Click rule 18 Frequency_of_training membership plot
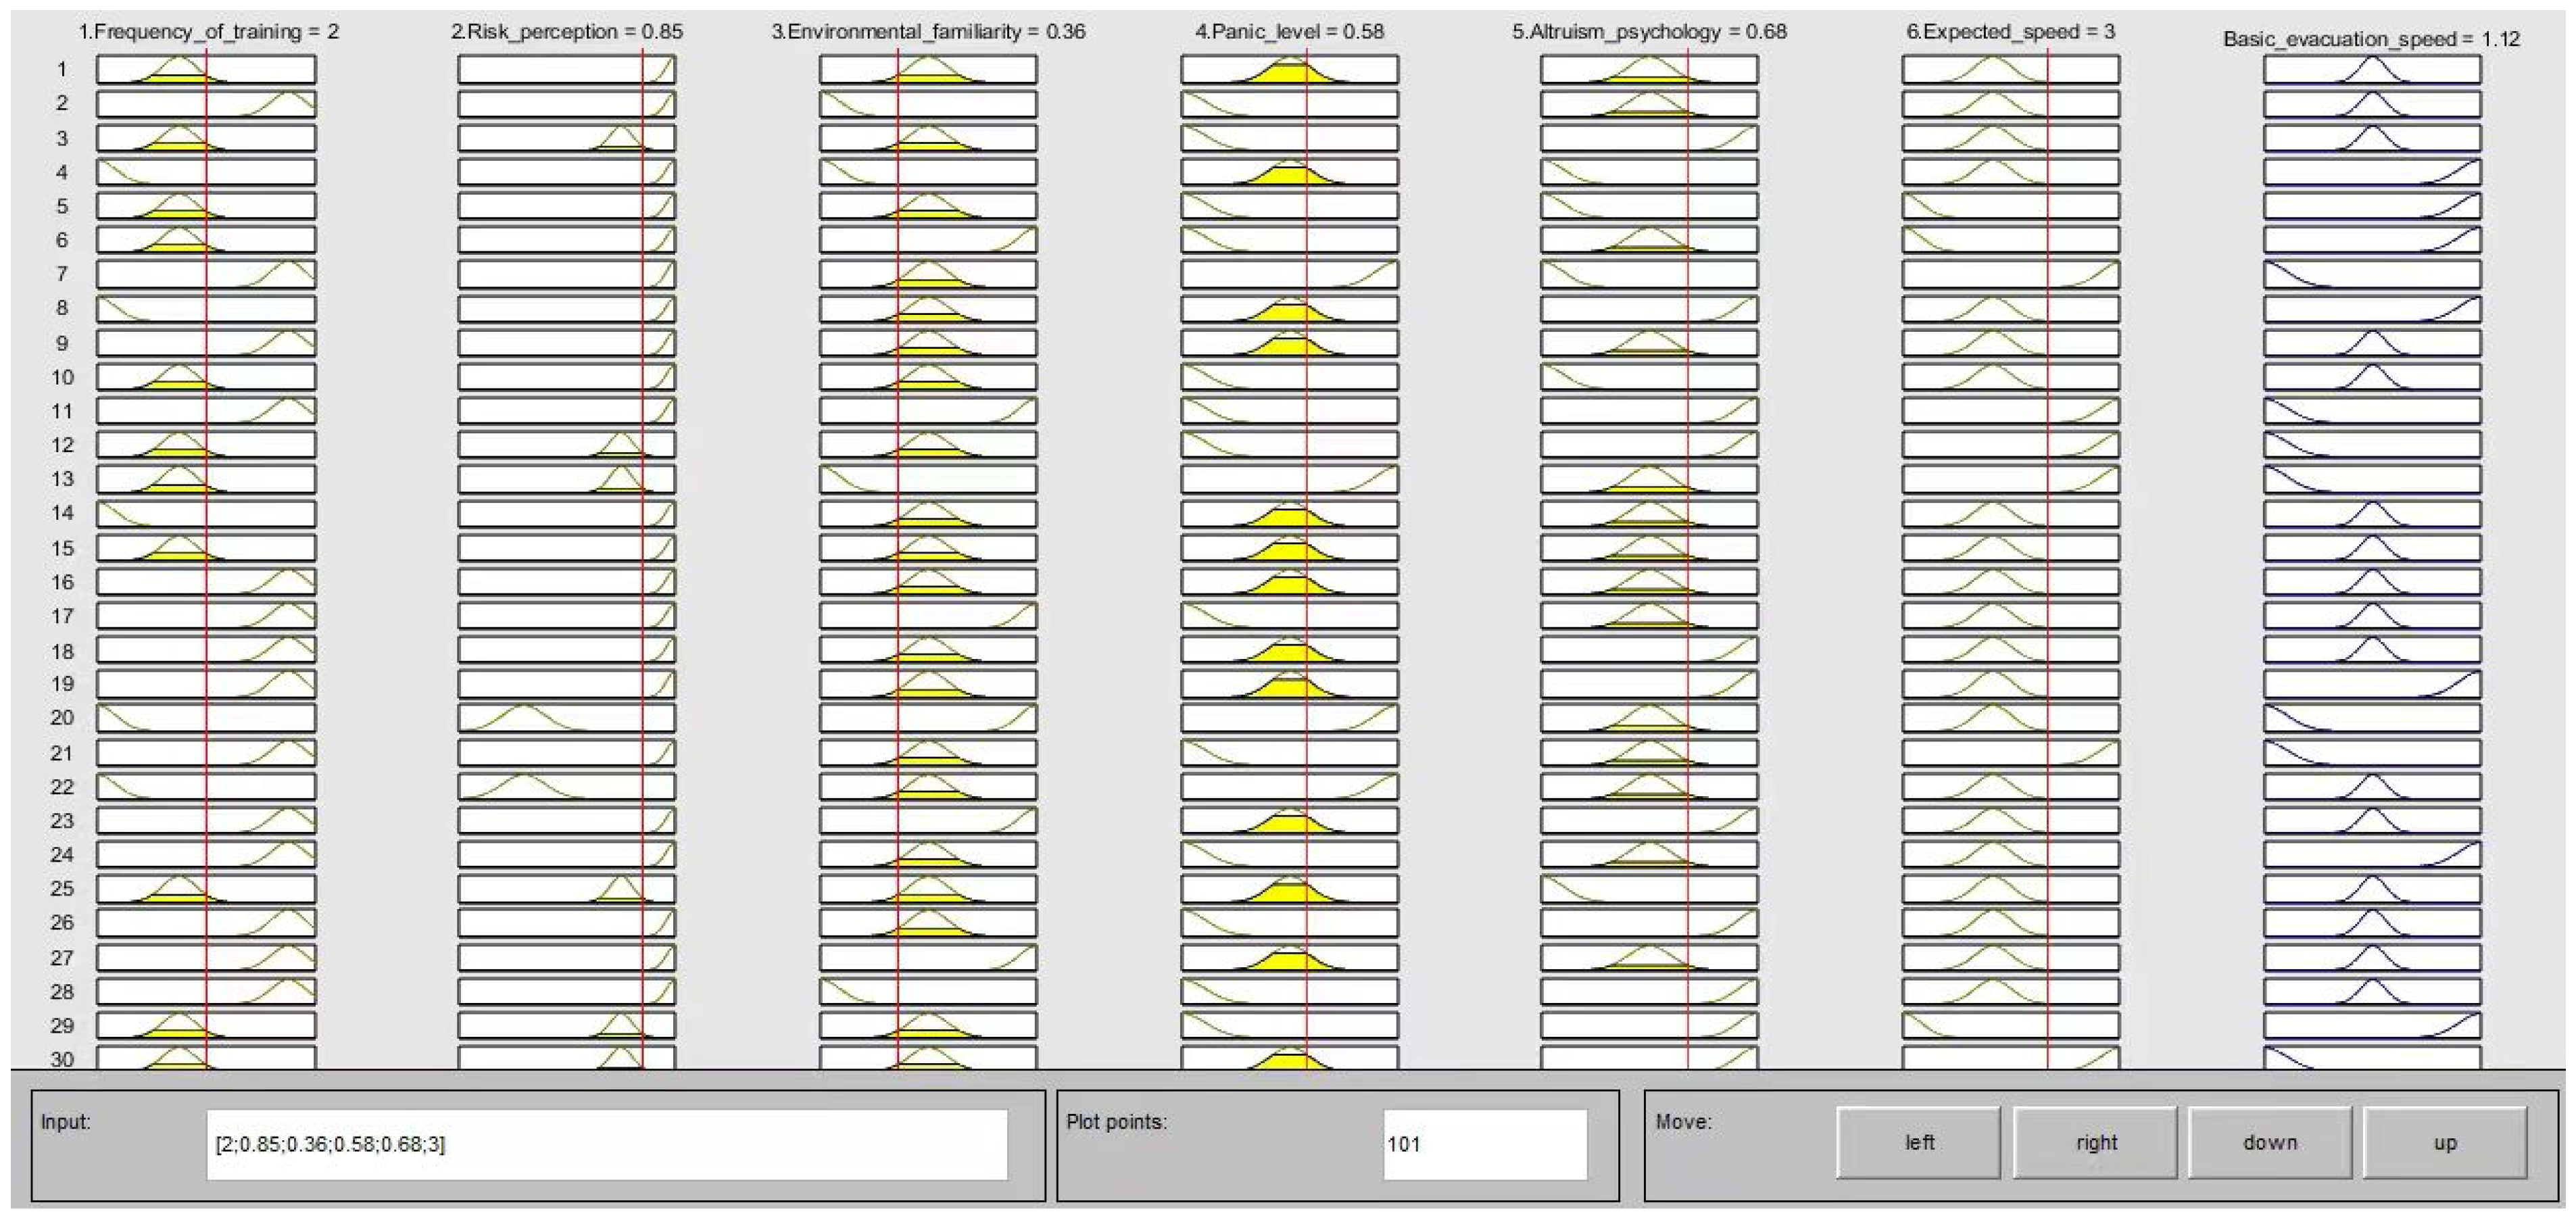The image size is (2576, 1222). [x=206, y=649]
